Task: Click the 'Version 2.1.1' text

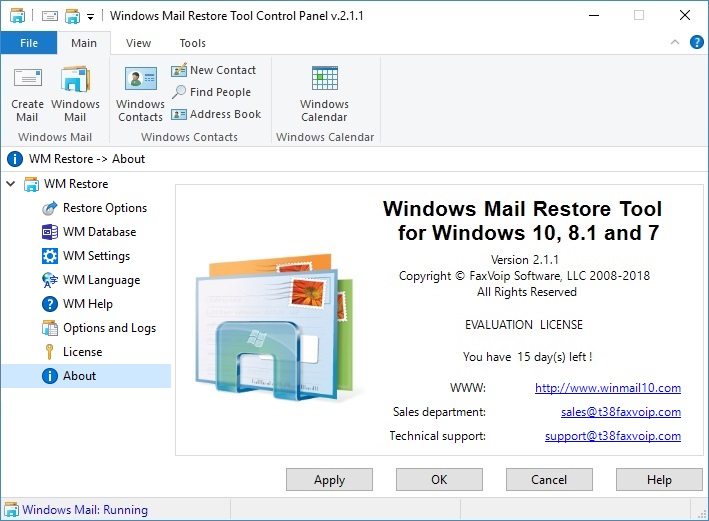Action: coord(525,260)
